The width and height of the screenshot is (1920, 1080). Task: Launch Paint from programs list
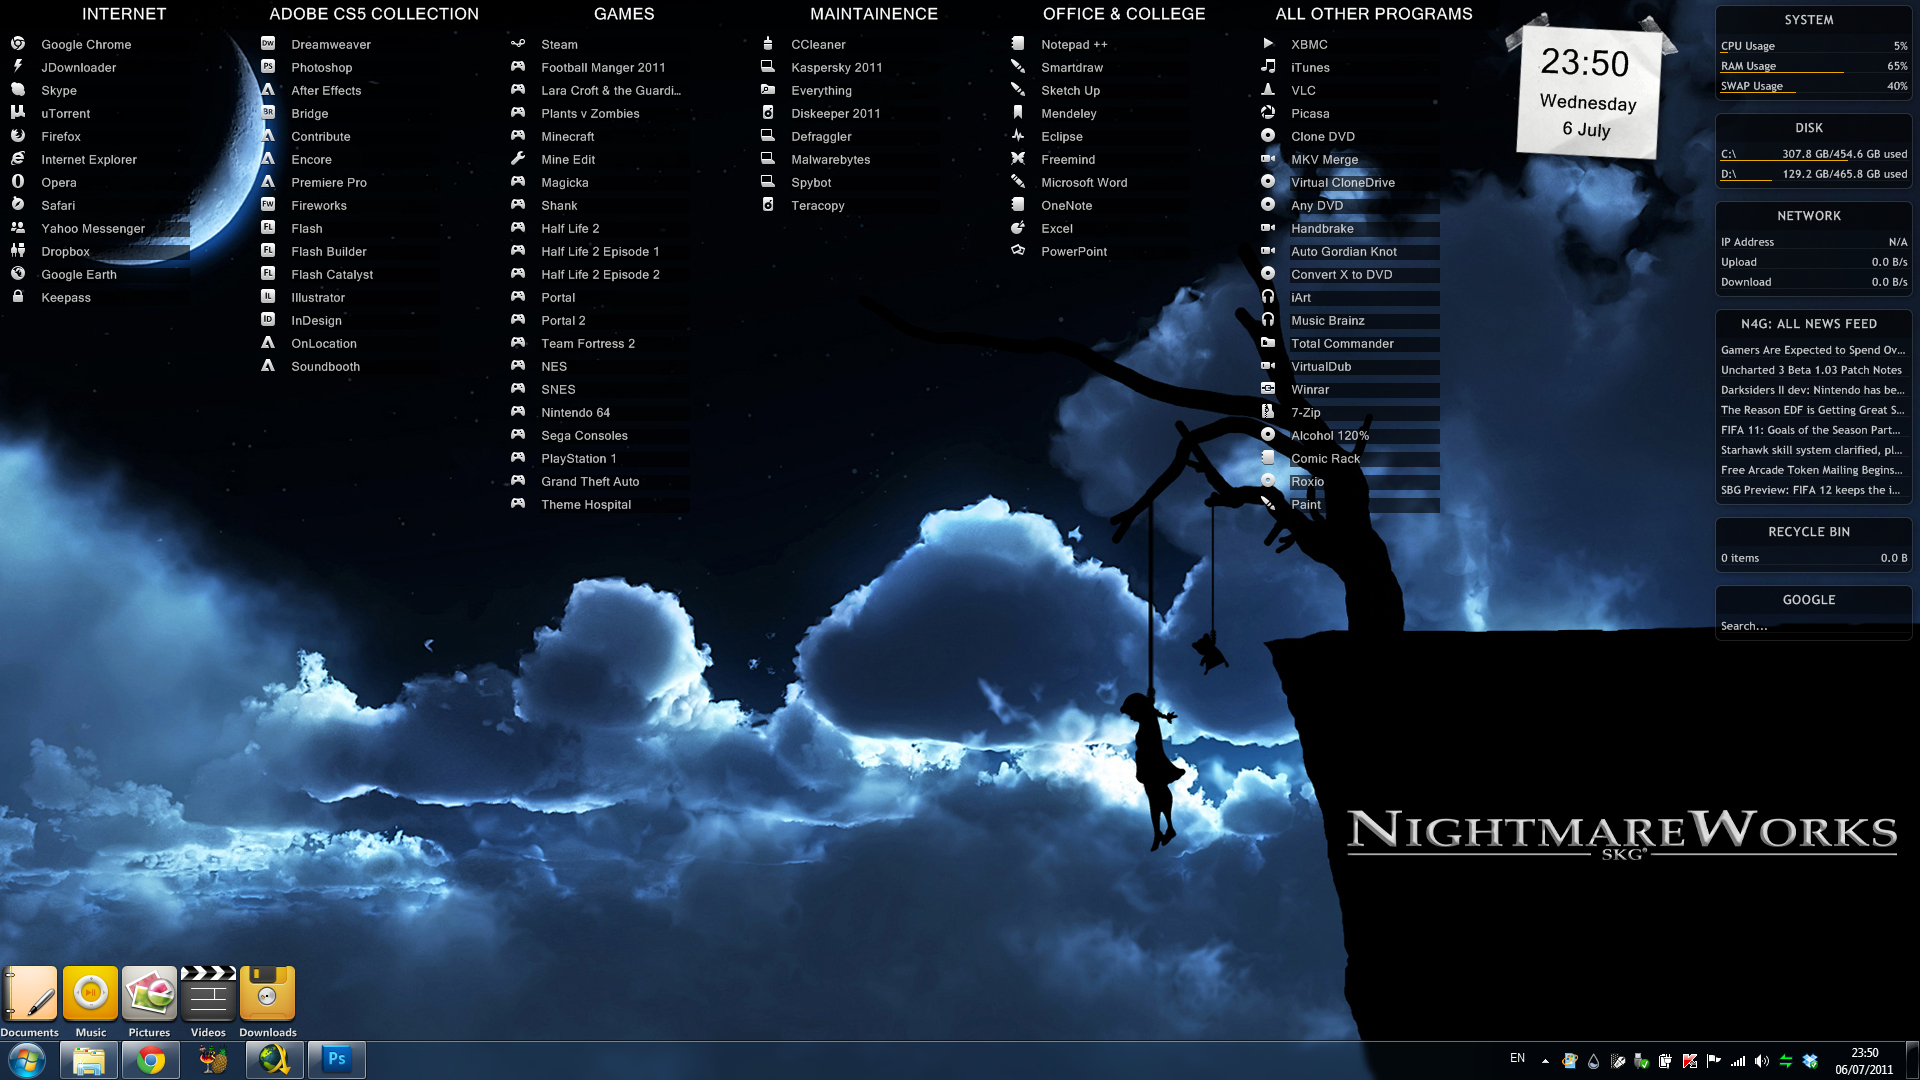pyautogui.click(x=1306, y=504)
